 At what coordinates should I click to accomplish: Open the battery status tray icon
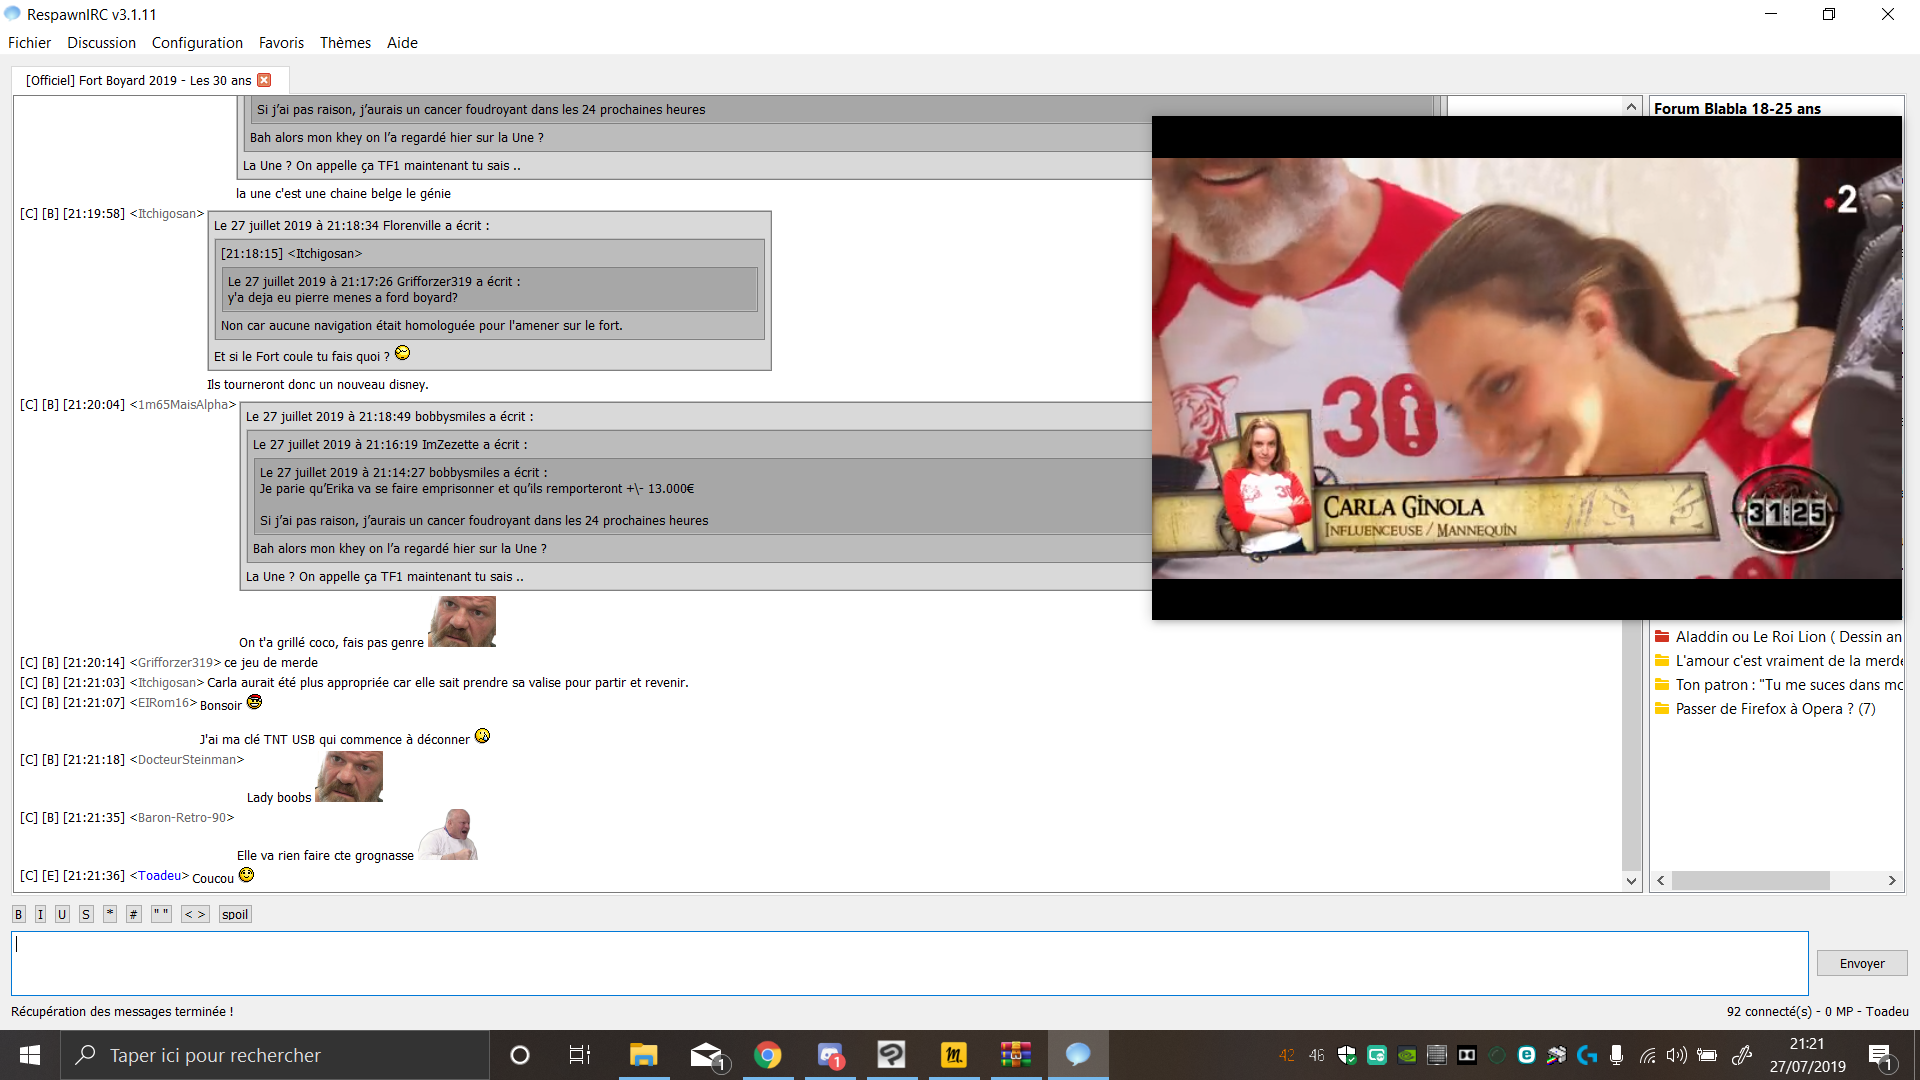click(1707, 1055)
